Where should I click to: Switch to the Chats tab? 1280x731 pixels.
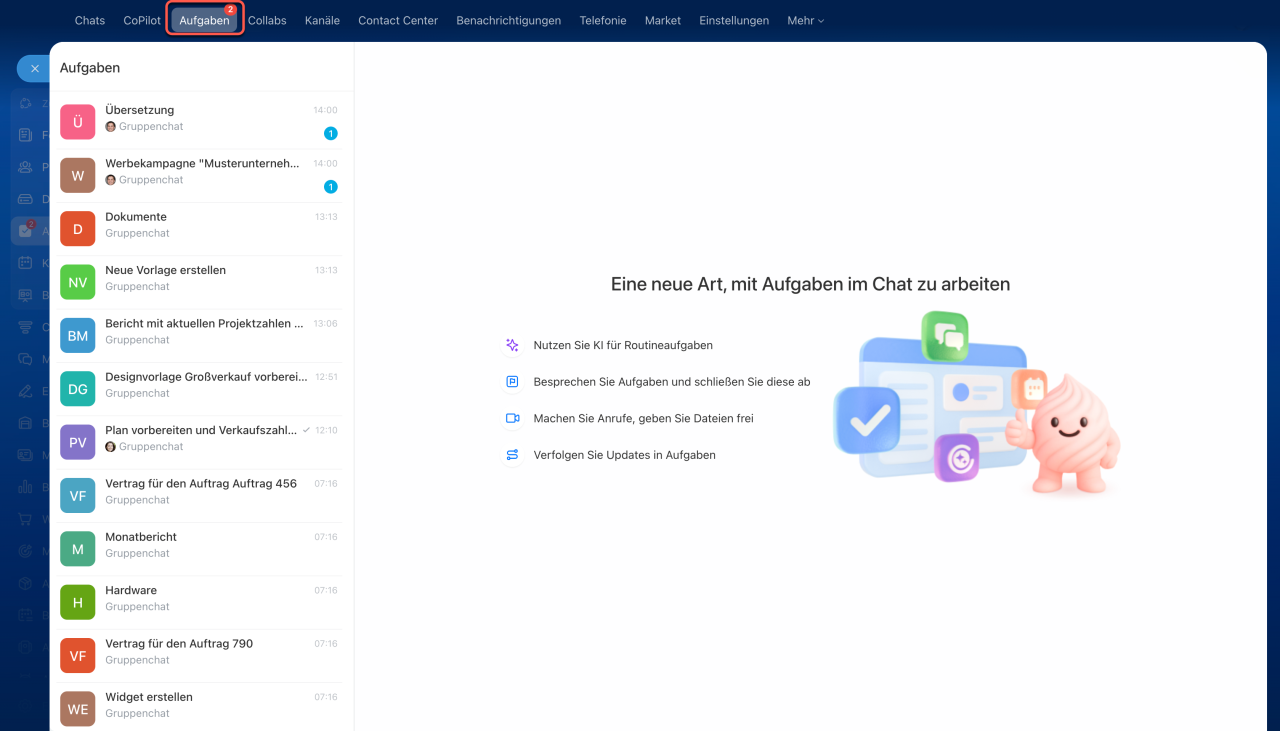coord(89,20)
